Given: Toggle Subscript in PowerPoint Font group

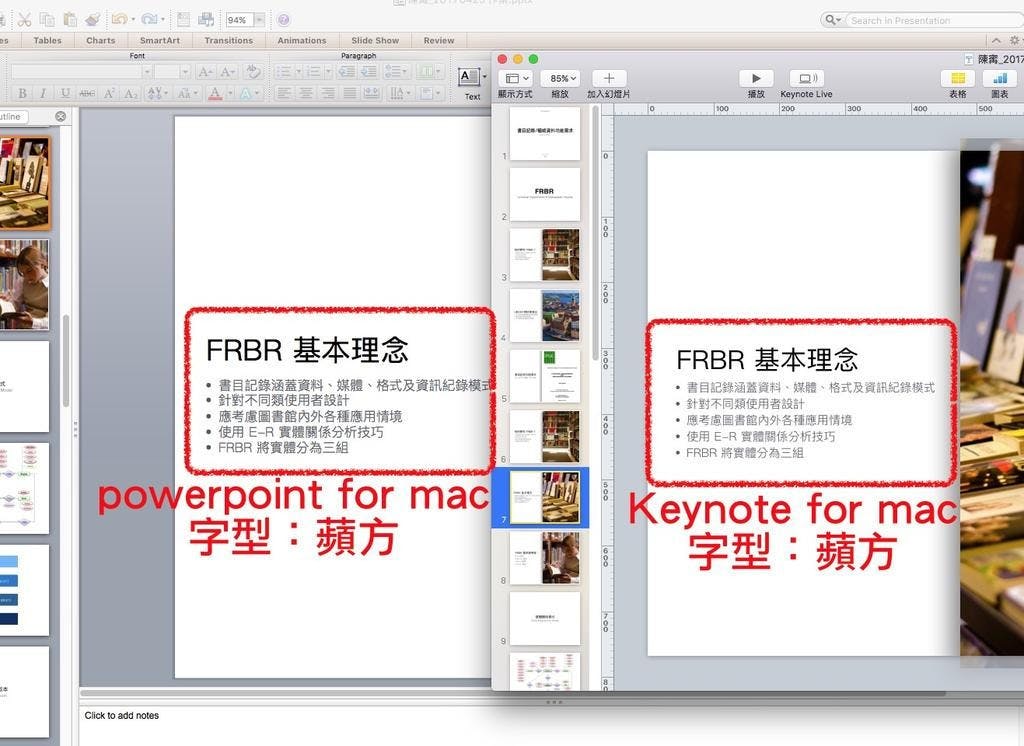Looking at the screenshot, I should tap(131, 93).
